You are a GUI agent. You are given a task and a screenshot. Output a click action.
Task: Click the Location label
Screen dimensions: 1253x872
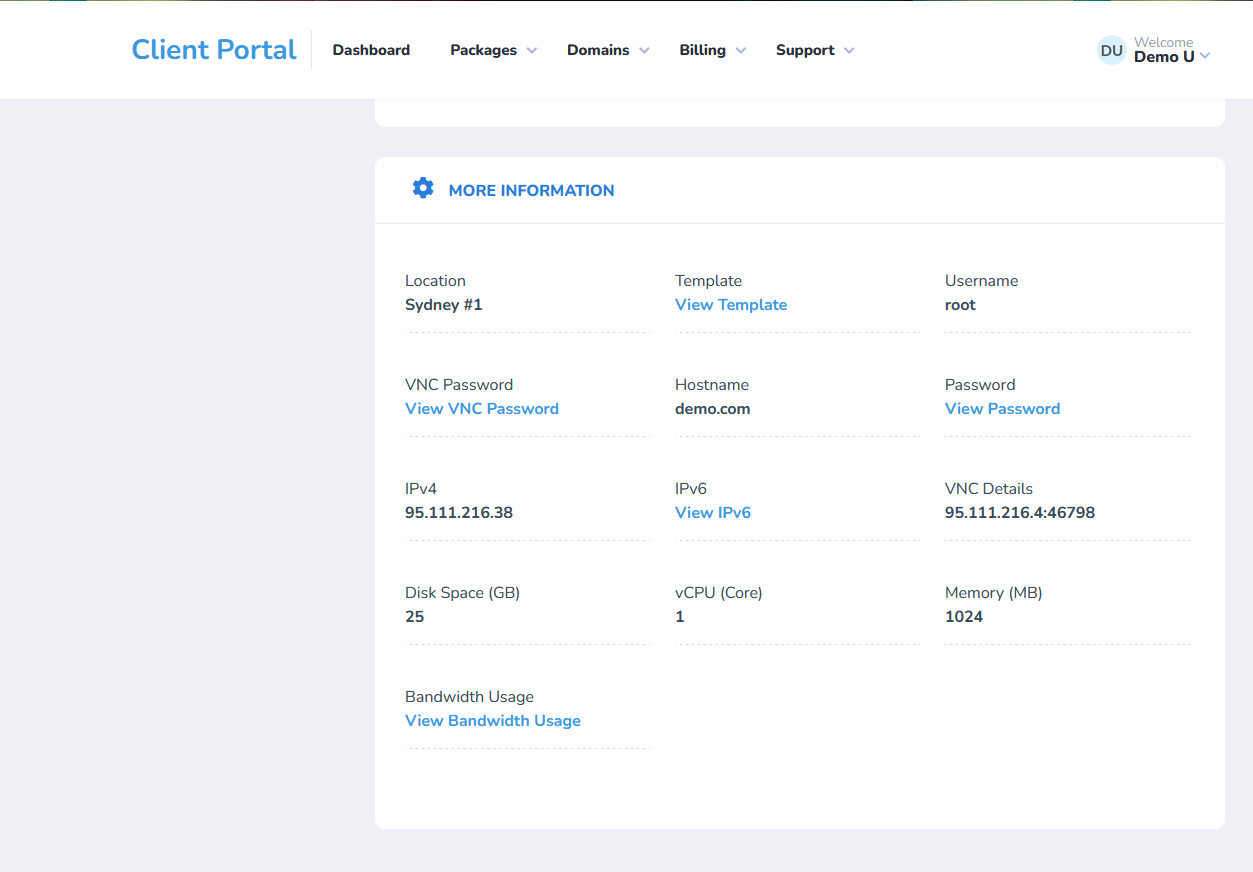click(435, 281)
